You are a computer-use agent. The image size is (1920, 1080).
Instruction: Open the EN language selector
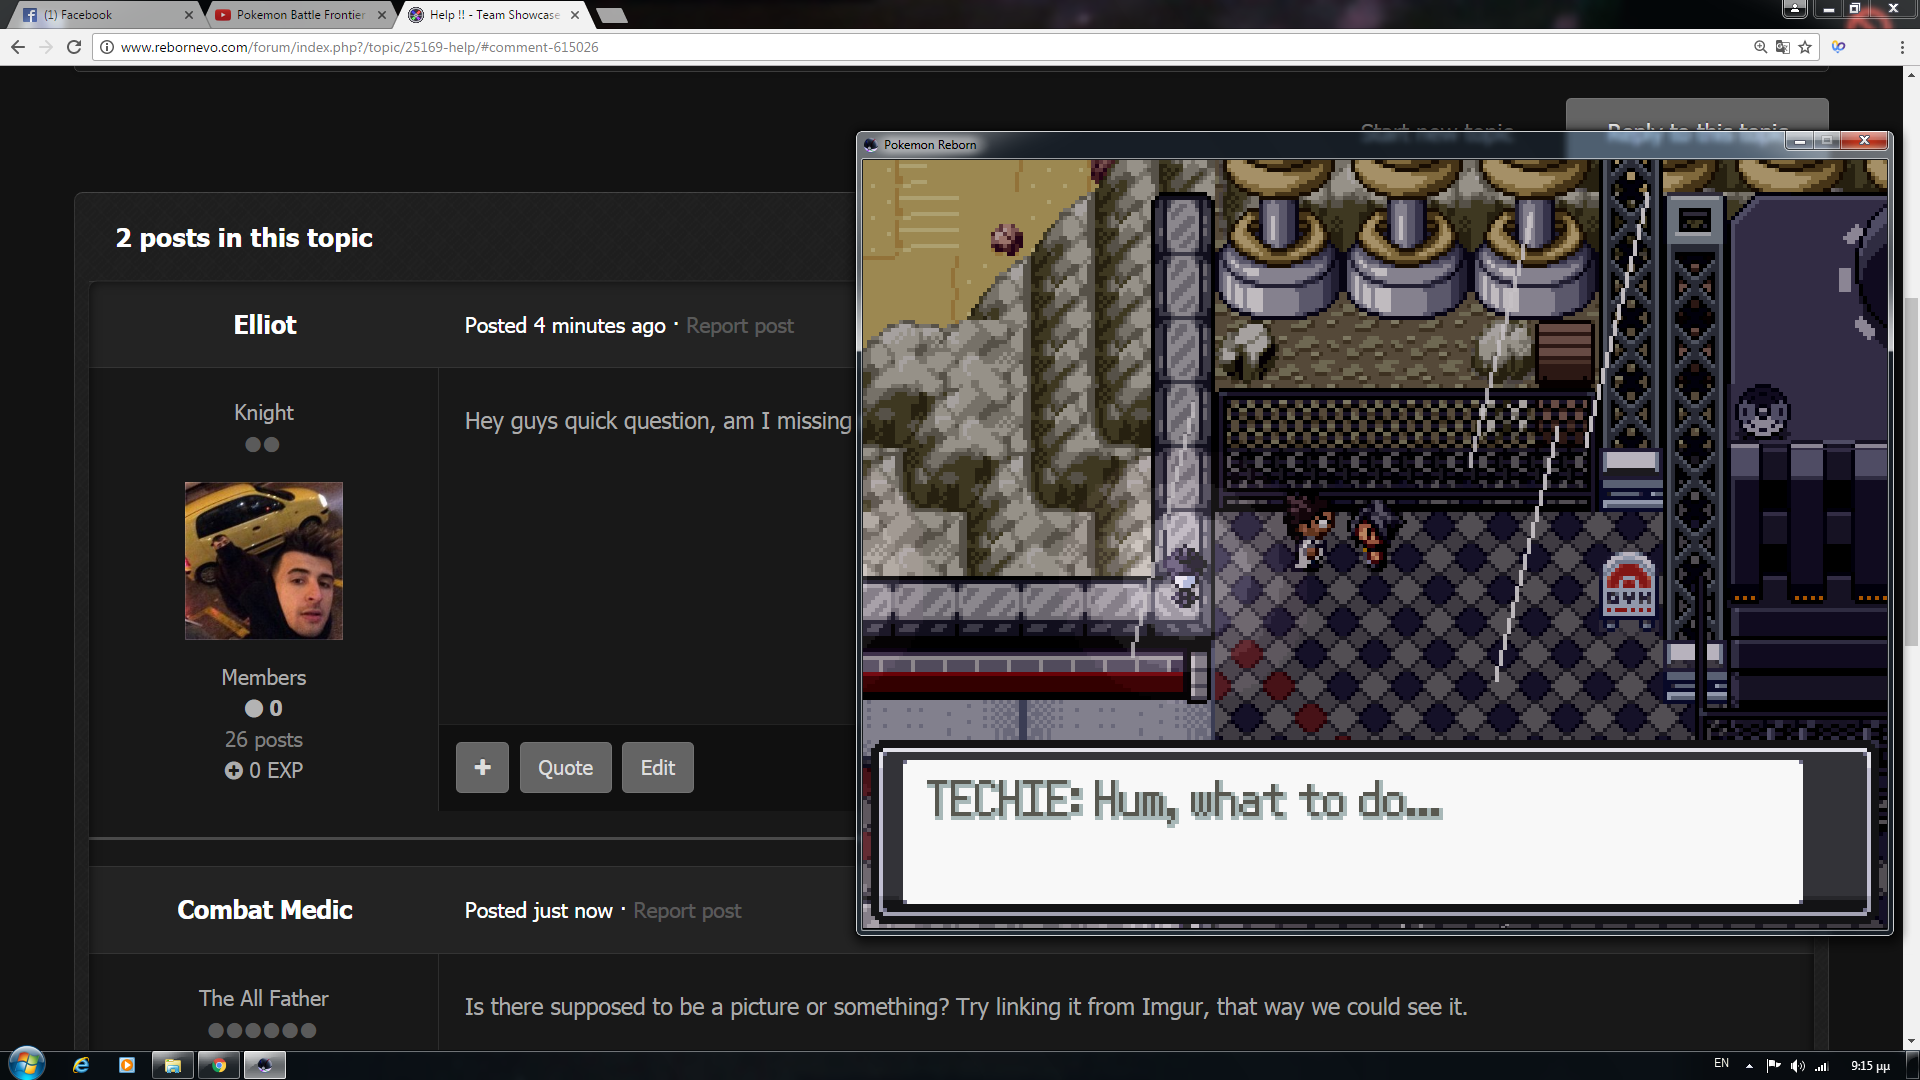1721,1063
